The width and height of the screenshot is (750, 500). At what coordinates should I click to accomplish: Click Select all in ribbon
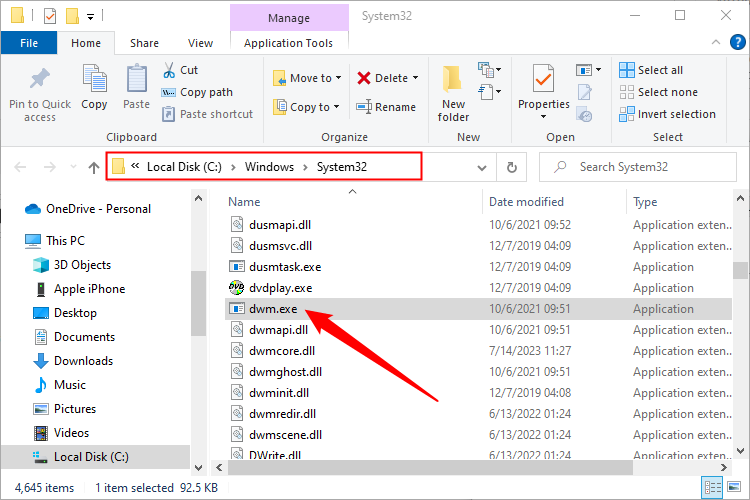tap(651, 70)
